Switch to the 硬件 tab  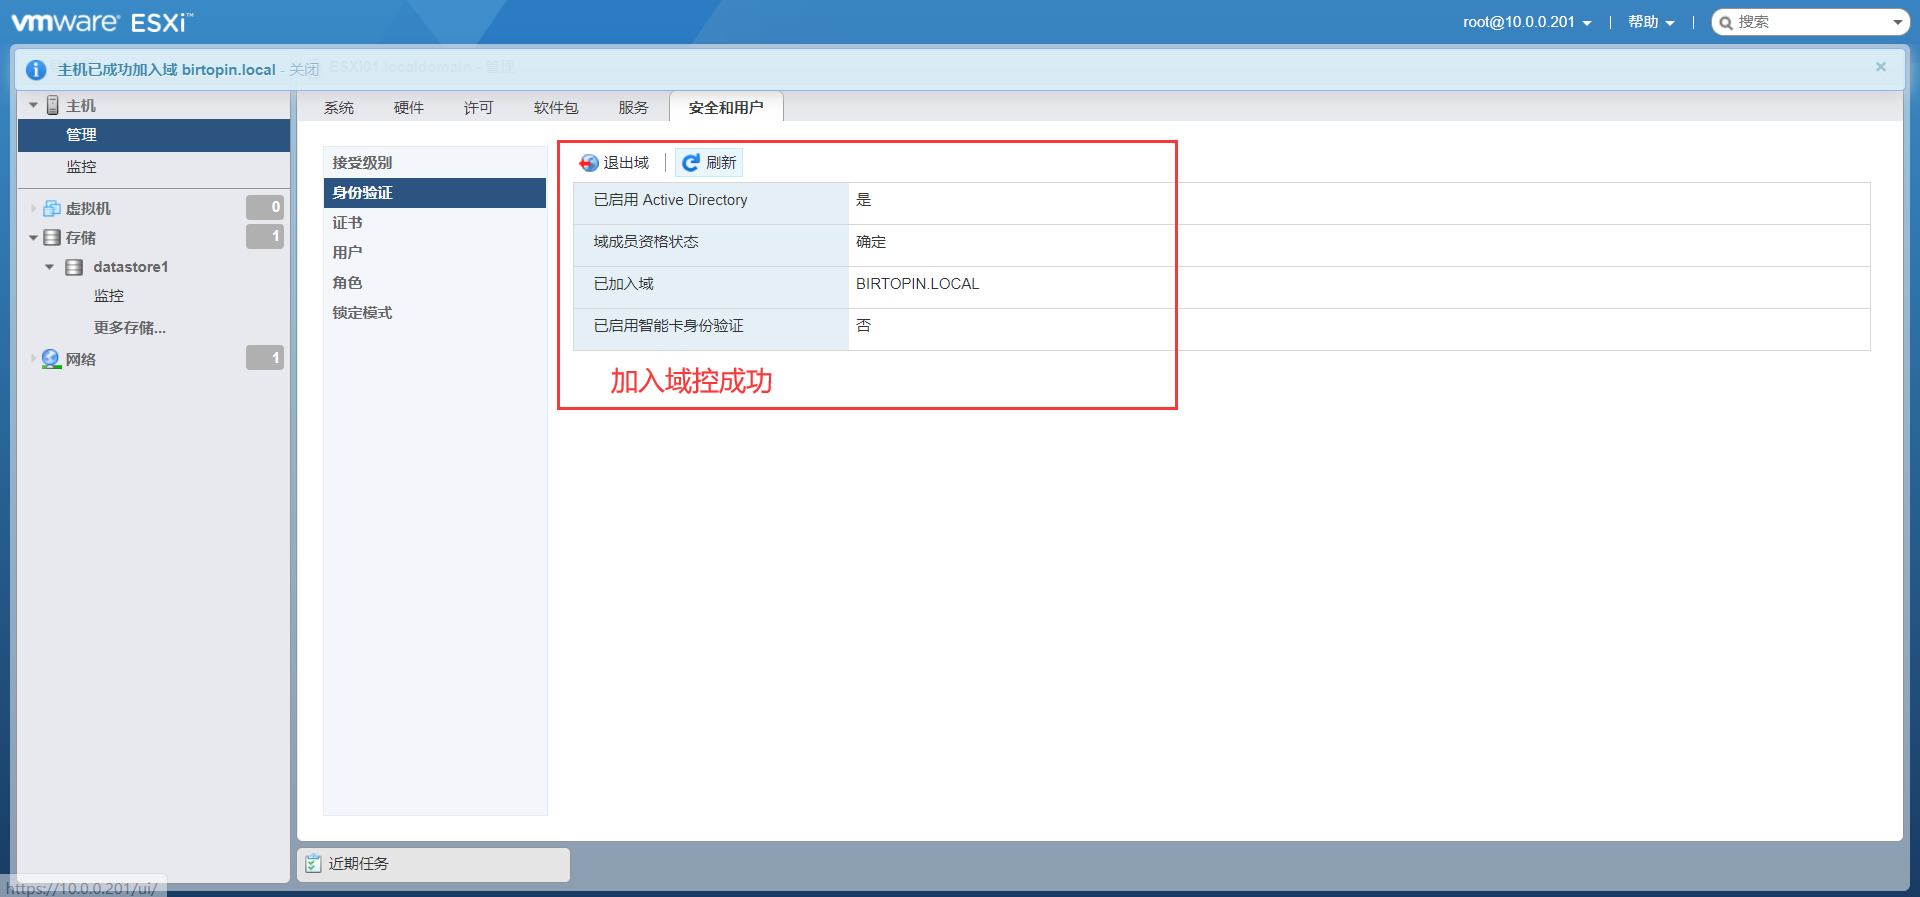[409, 107]
